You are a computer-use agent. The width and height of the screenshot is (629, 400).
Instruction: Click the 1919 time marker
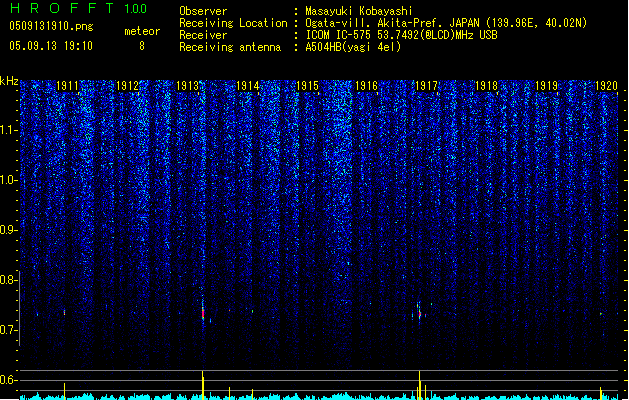(546, 86)
